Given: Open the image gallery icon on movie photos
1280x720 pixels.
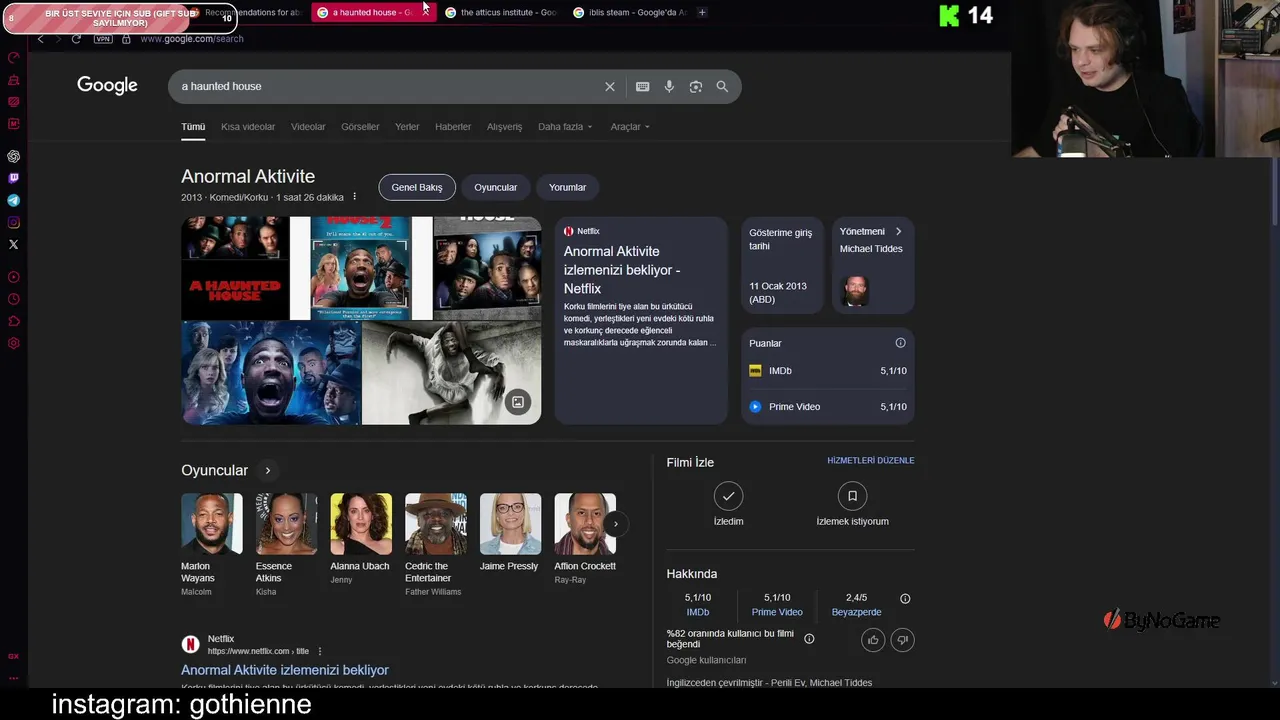Looking at the screenshot, I should coord(518,402).
